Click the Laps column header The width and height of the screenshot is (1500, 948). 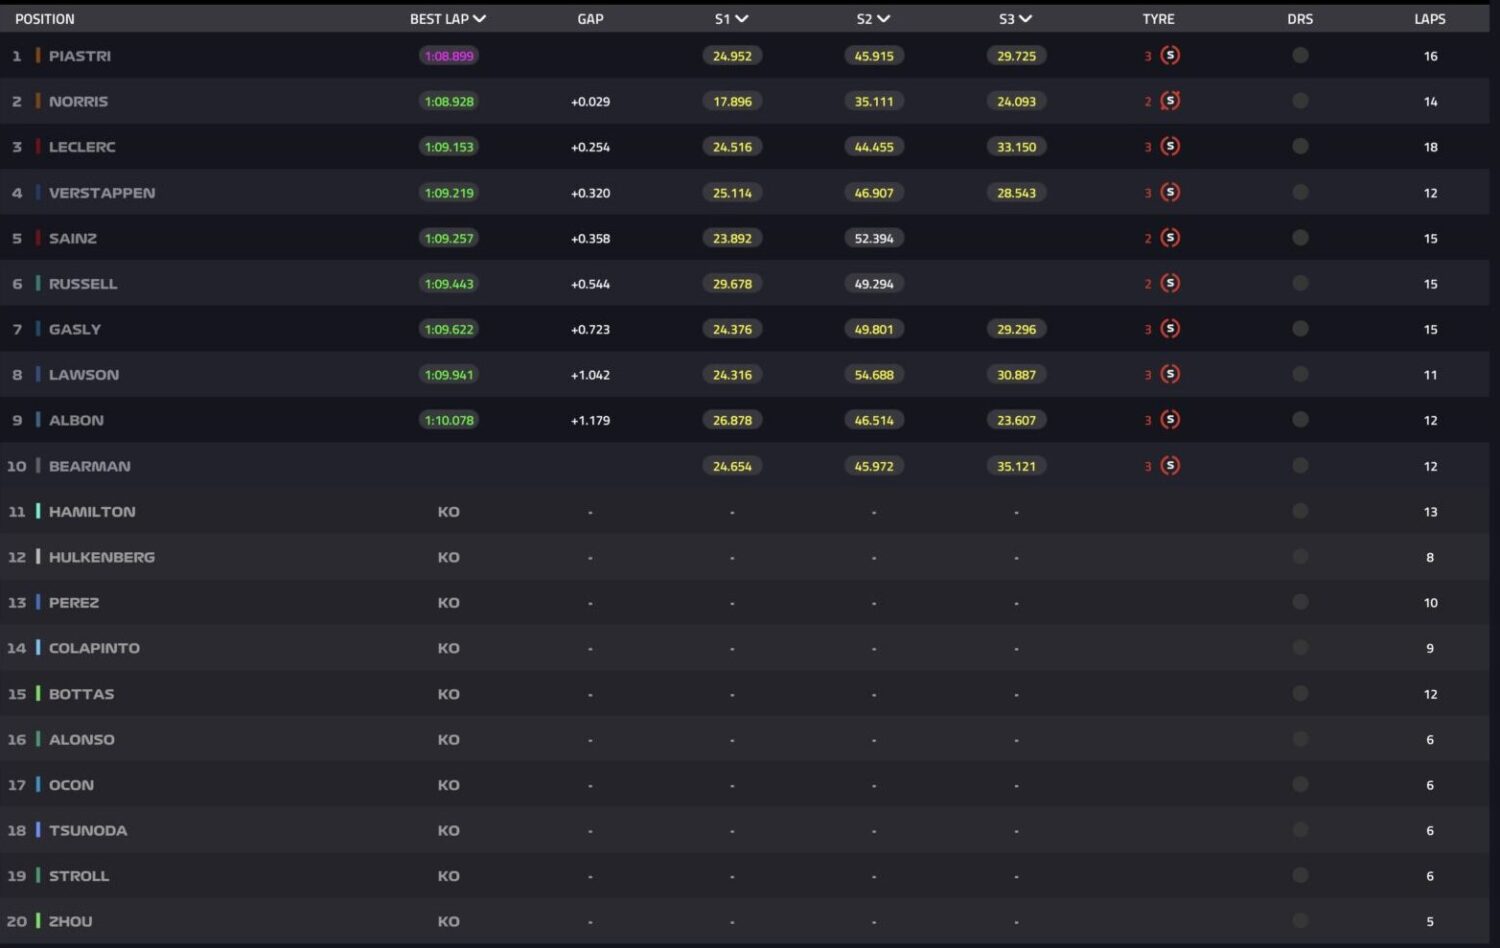coord(1430,19)
